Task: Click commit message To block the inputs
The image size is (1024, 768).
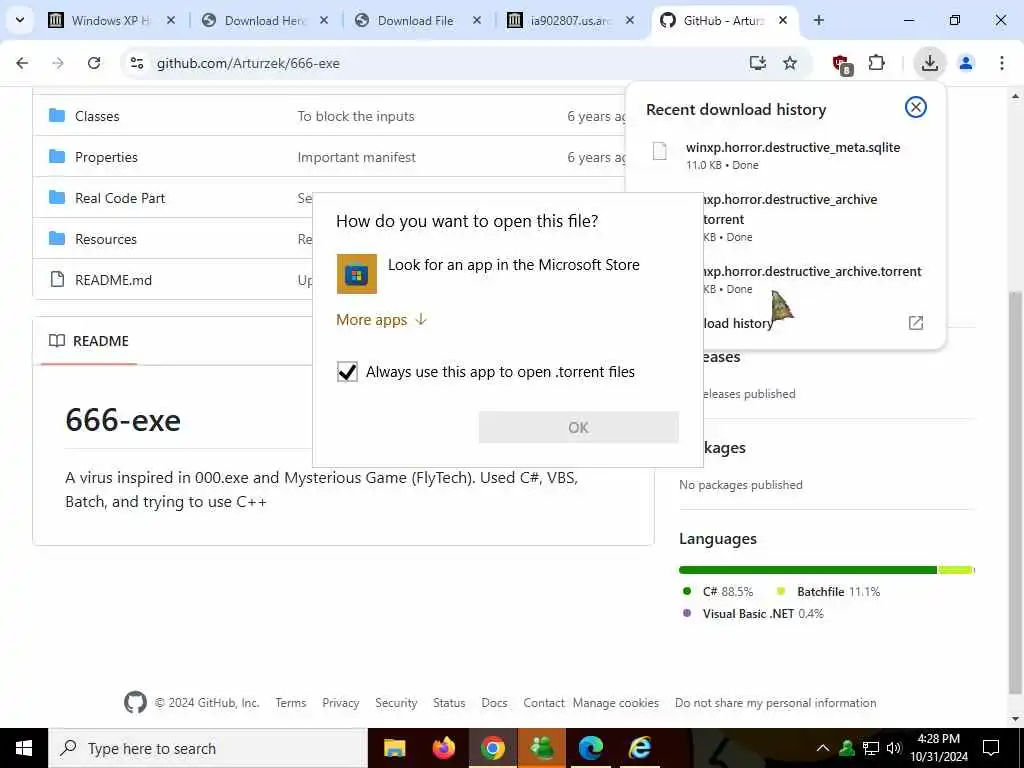Action: 356,116
